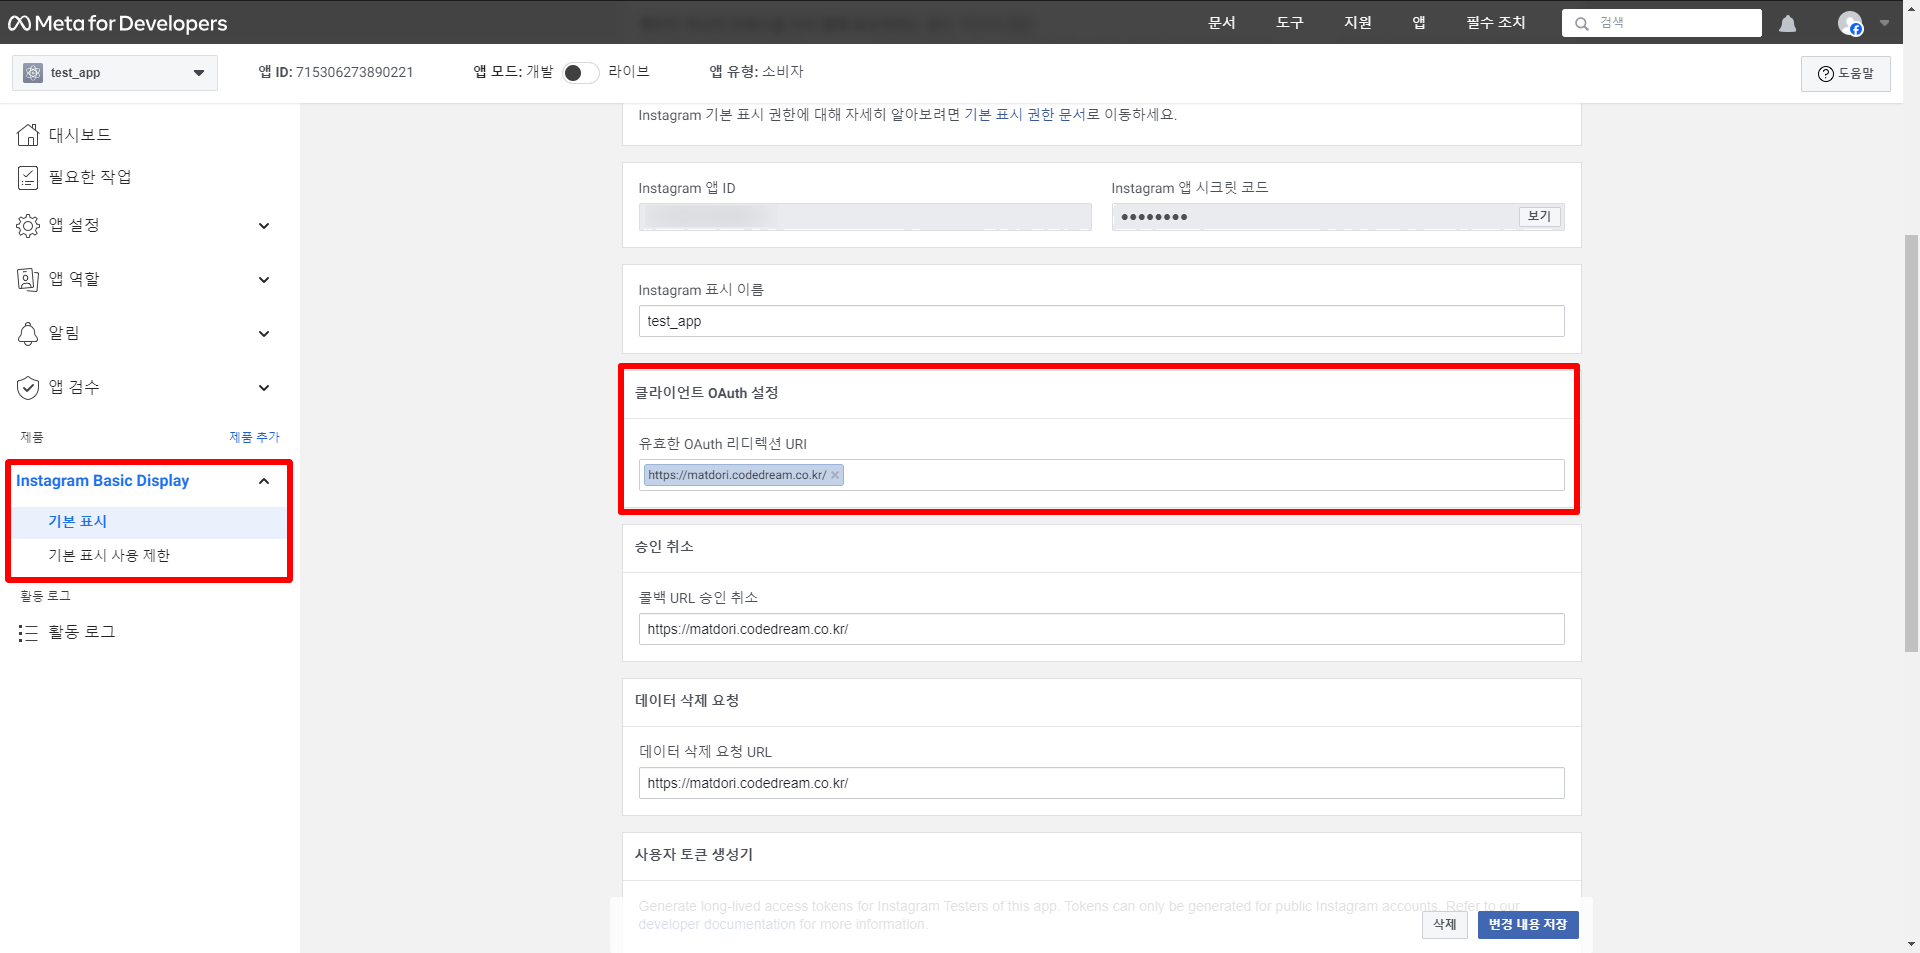1920x953 pixels.
Task: Click the 보기 button for secret code
Action: [x=1539, y=217]
